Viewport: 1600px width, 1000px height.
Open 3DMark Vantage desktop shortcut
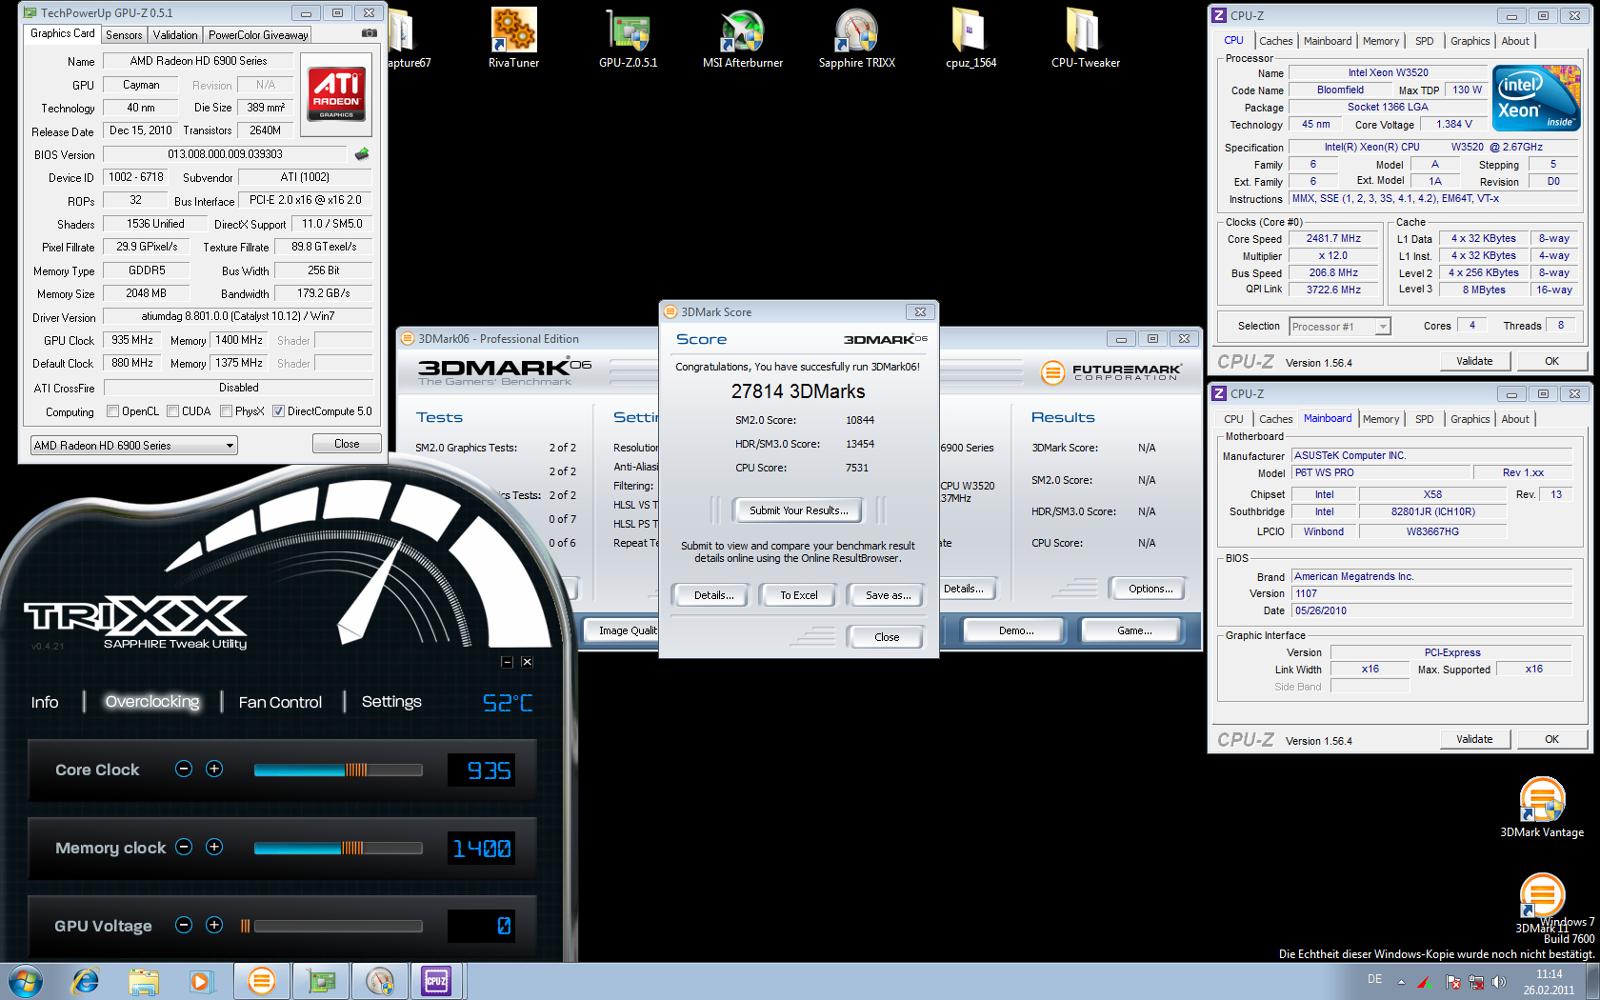(x=1542, y=807)
